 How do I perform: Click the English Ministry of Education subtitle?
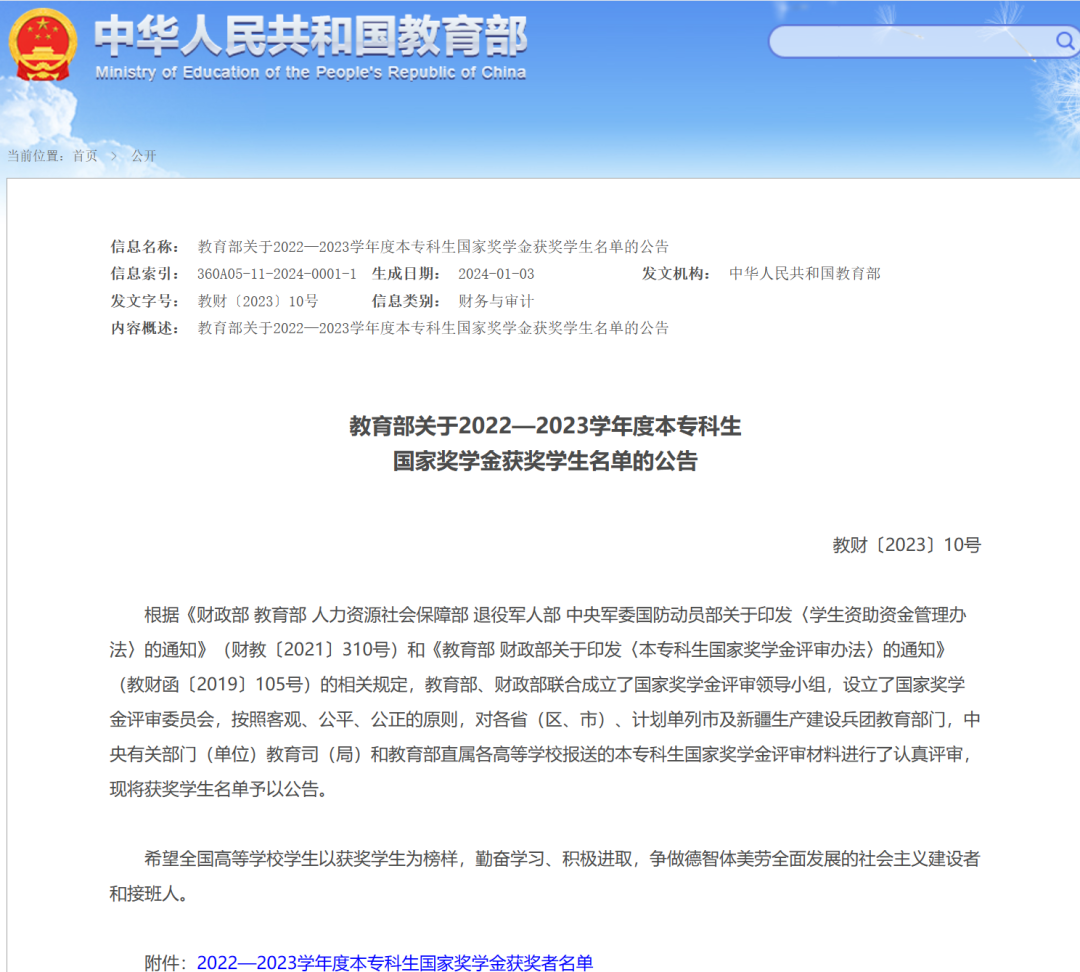coord(310,73)
